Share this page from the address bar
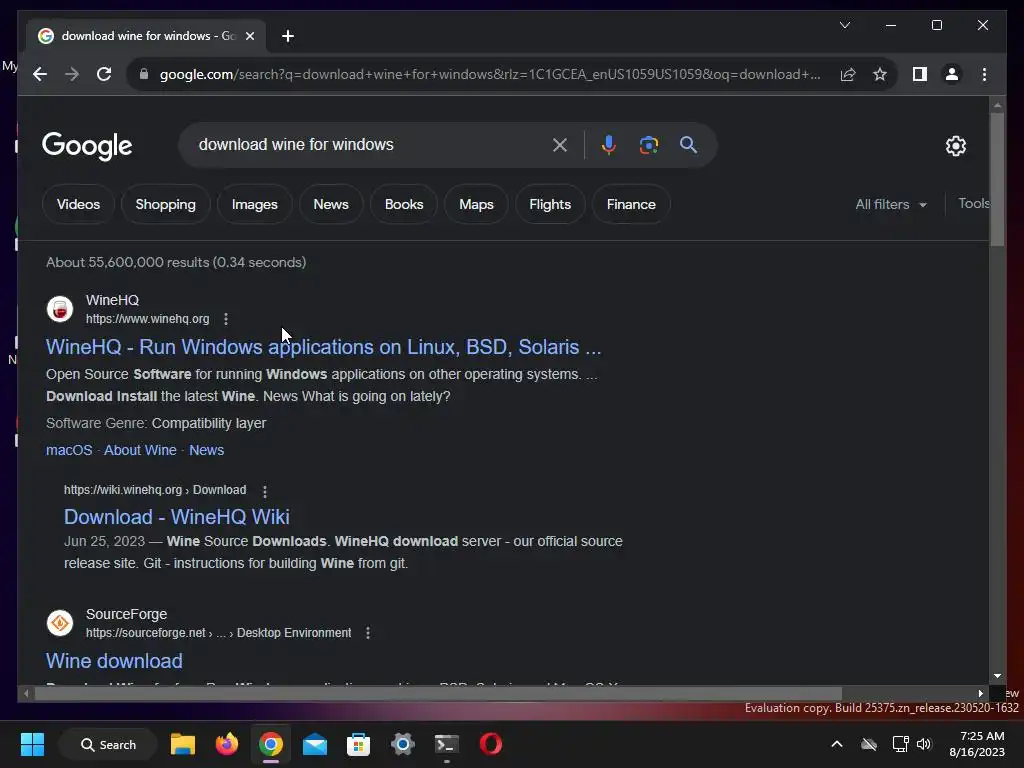Screen dimensions: 1024x768 [x=848, y=74]
